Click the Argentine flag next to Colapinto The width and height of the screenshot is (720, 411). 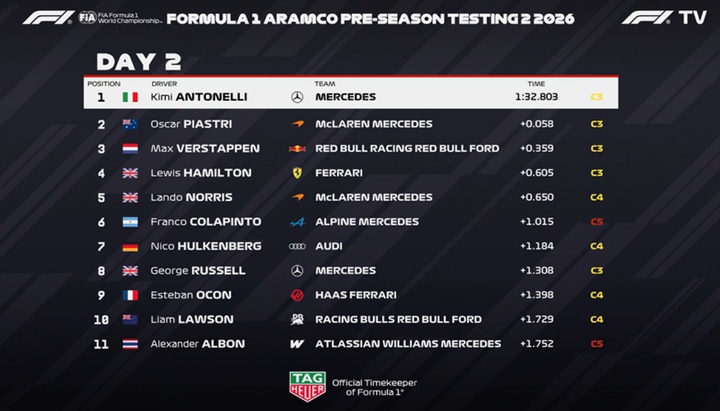tap(130, 222)
